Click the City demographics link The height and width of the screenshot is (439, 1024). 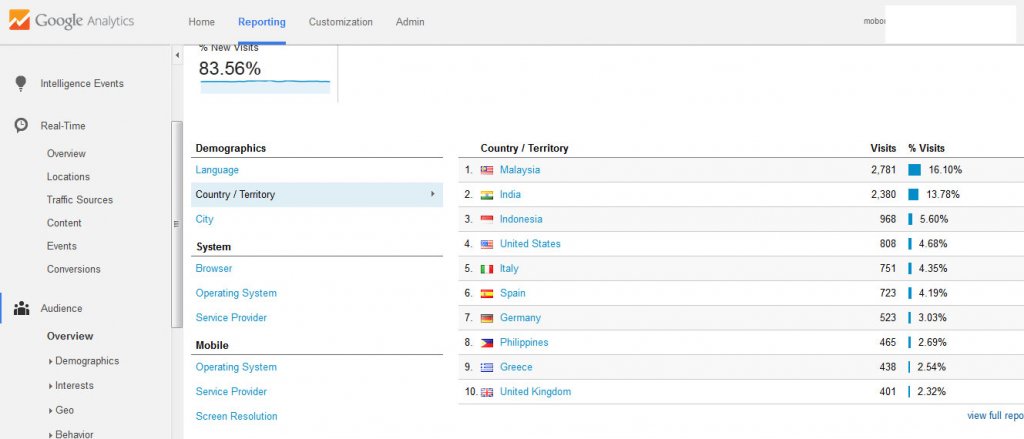click(204, 220)
